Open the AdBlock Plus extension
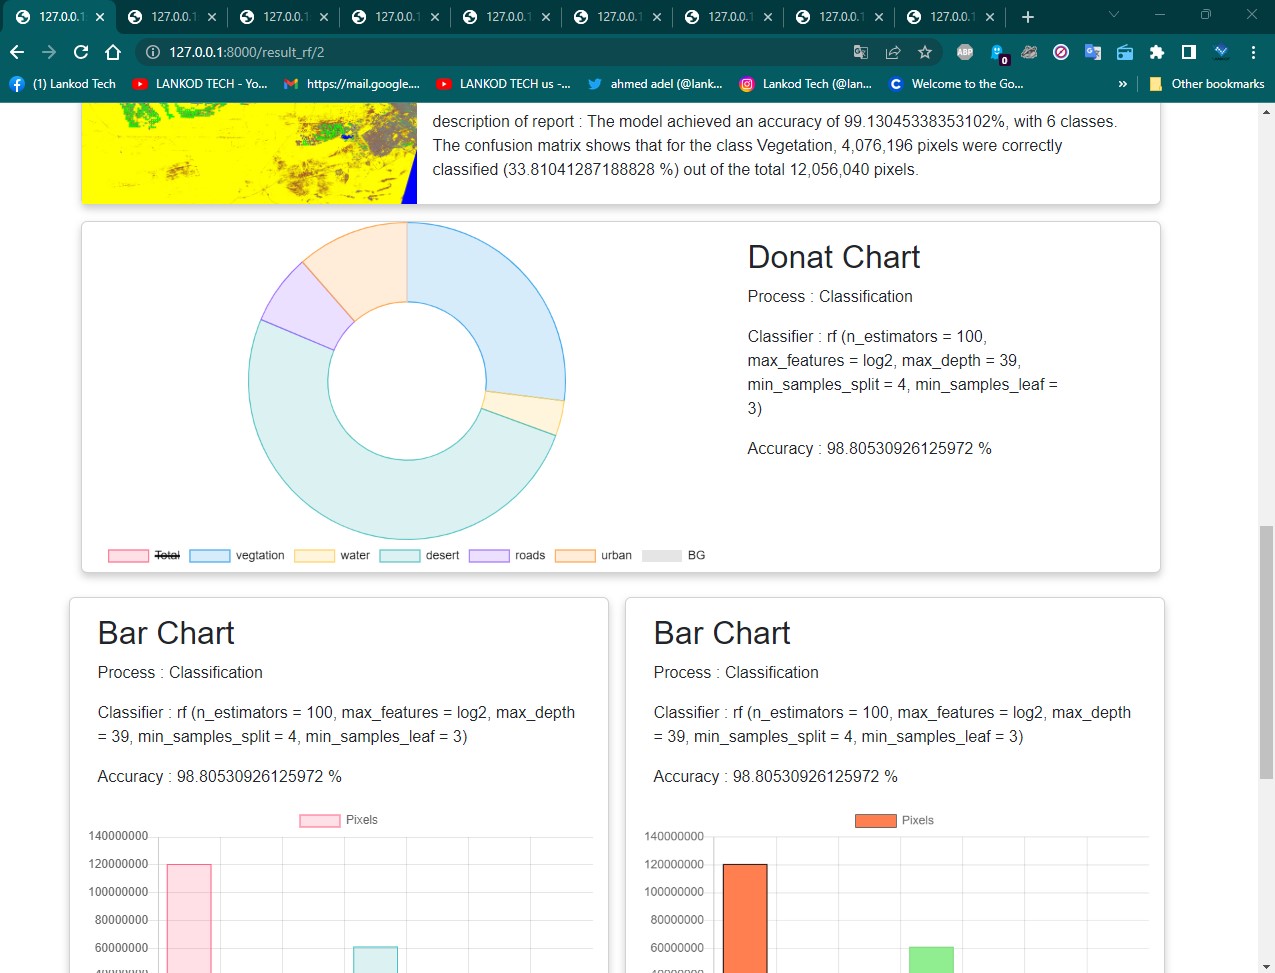 (965, 52)
